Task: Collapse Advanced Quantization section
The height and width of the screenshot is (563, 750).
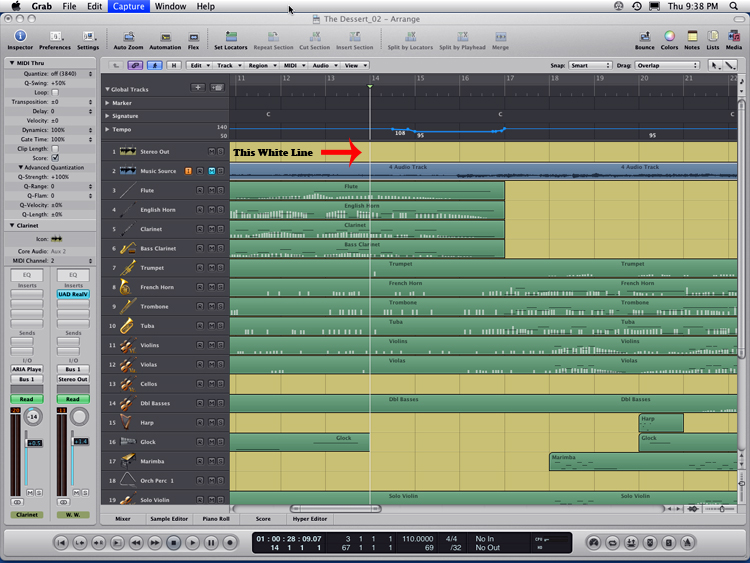Action: (x=21, y=167)
